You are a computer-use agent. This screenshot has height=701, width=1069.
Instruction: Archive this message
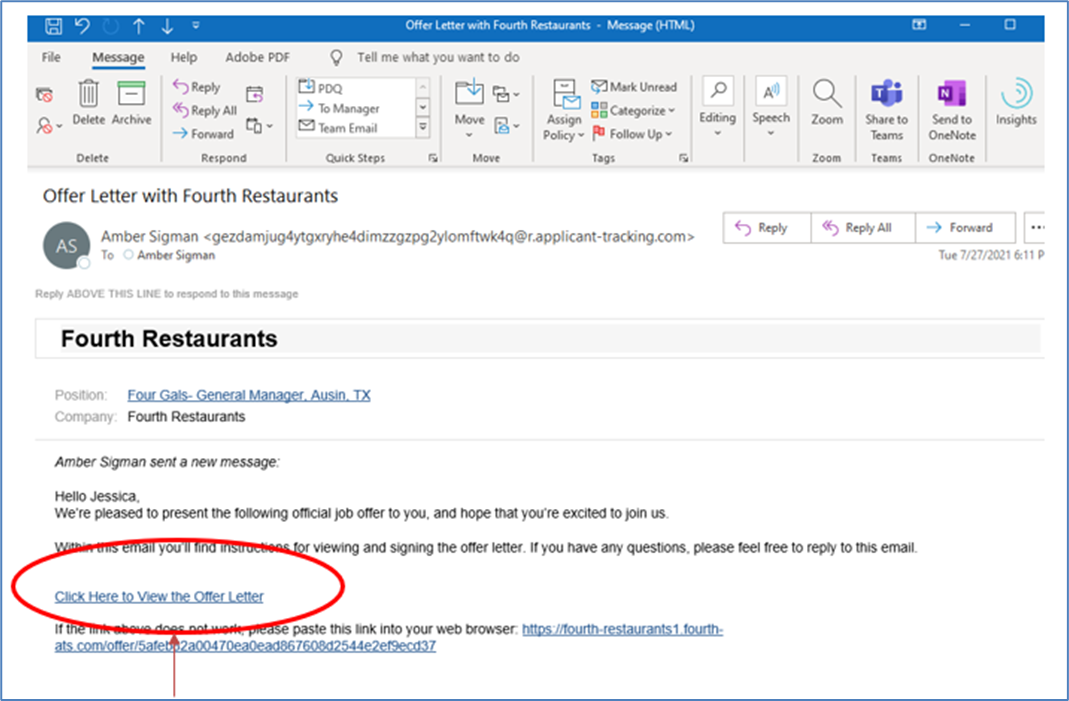click(x=132, y=102)
